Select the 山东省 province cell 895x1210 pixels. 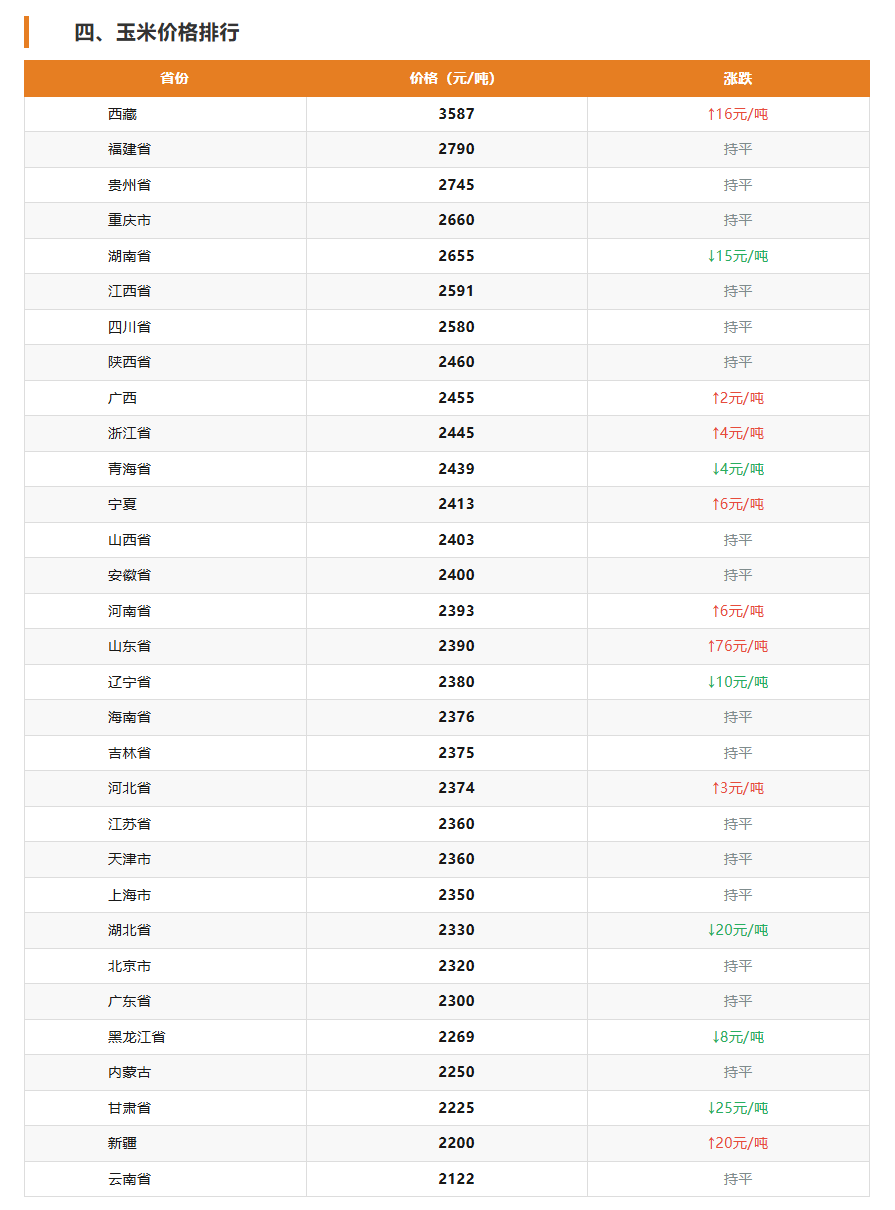(130, 646)
